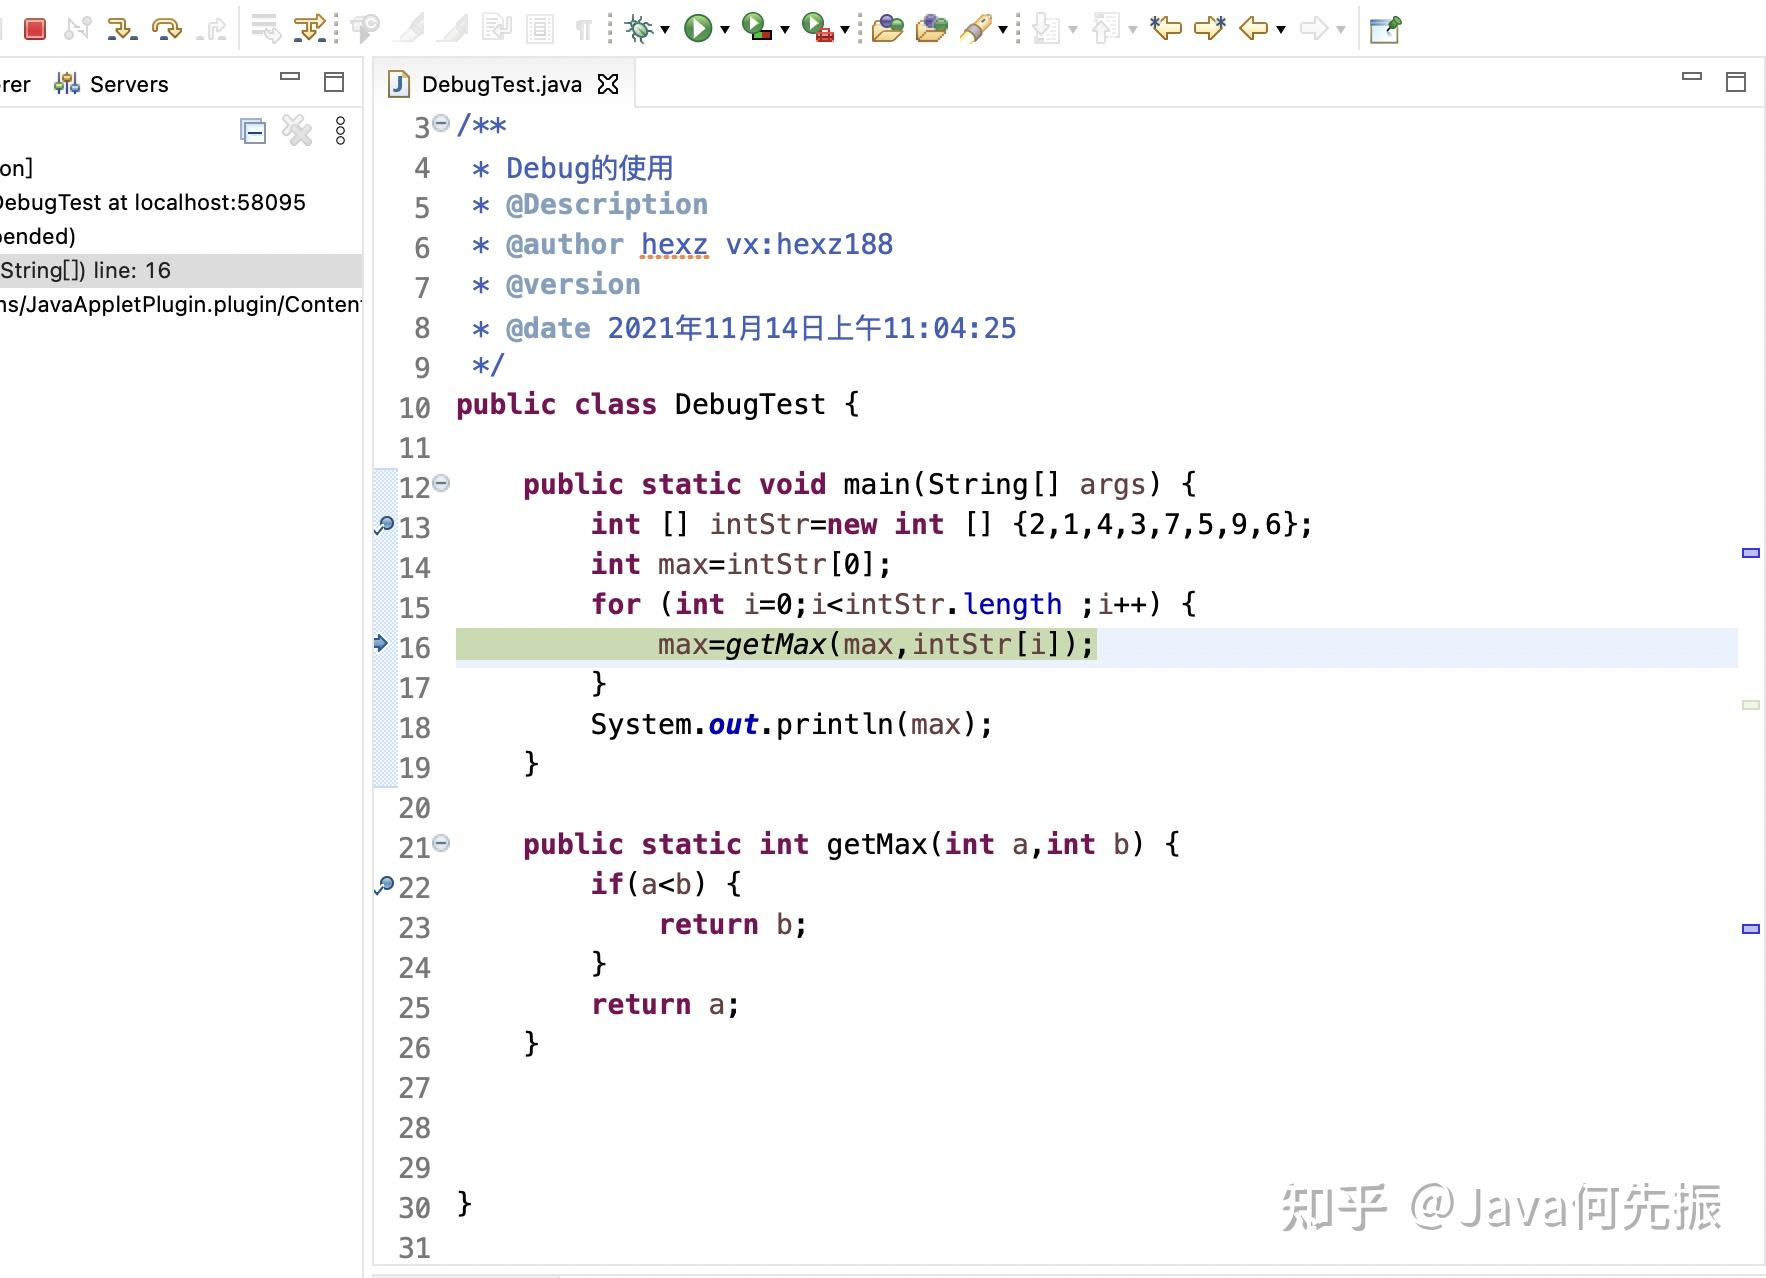Click the Open Task folder icon
1766x1278 pixels.
931,29
